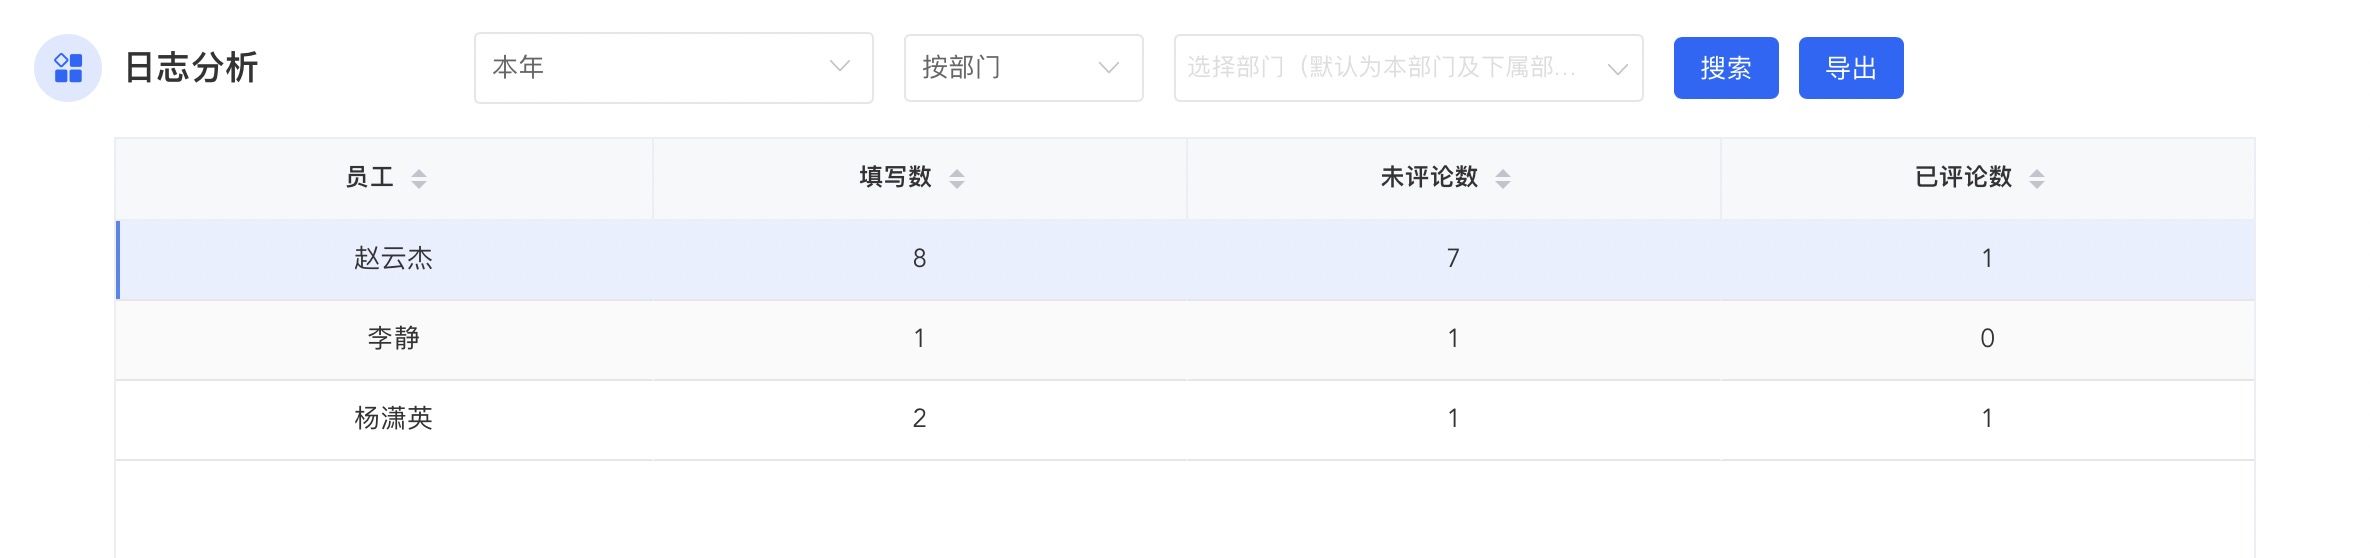The width and height of the screenshot is (2370, 558).
Task: Click the 未评论数 column header text
Action: click(1429, 178)
